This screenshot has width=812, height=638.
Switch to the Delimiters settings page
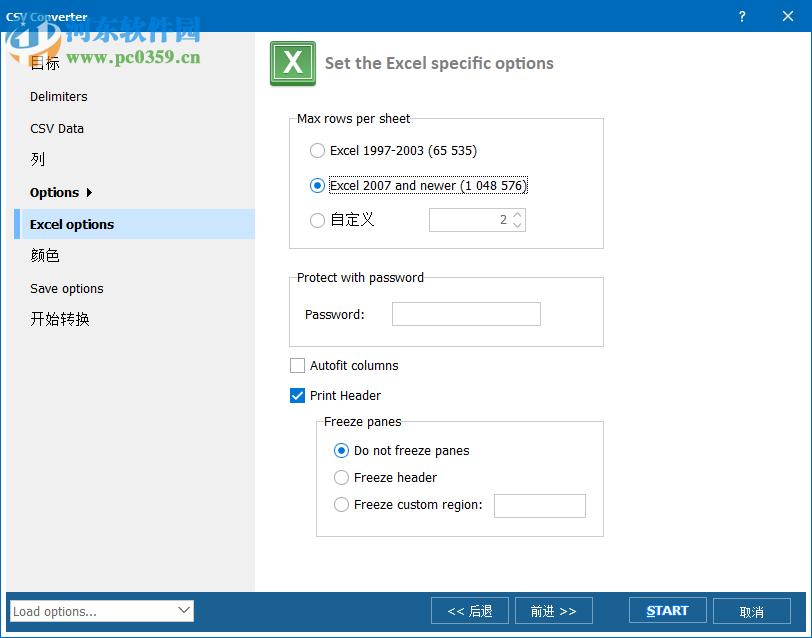tap(58, 96)
